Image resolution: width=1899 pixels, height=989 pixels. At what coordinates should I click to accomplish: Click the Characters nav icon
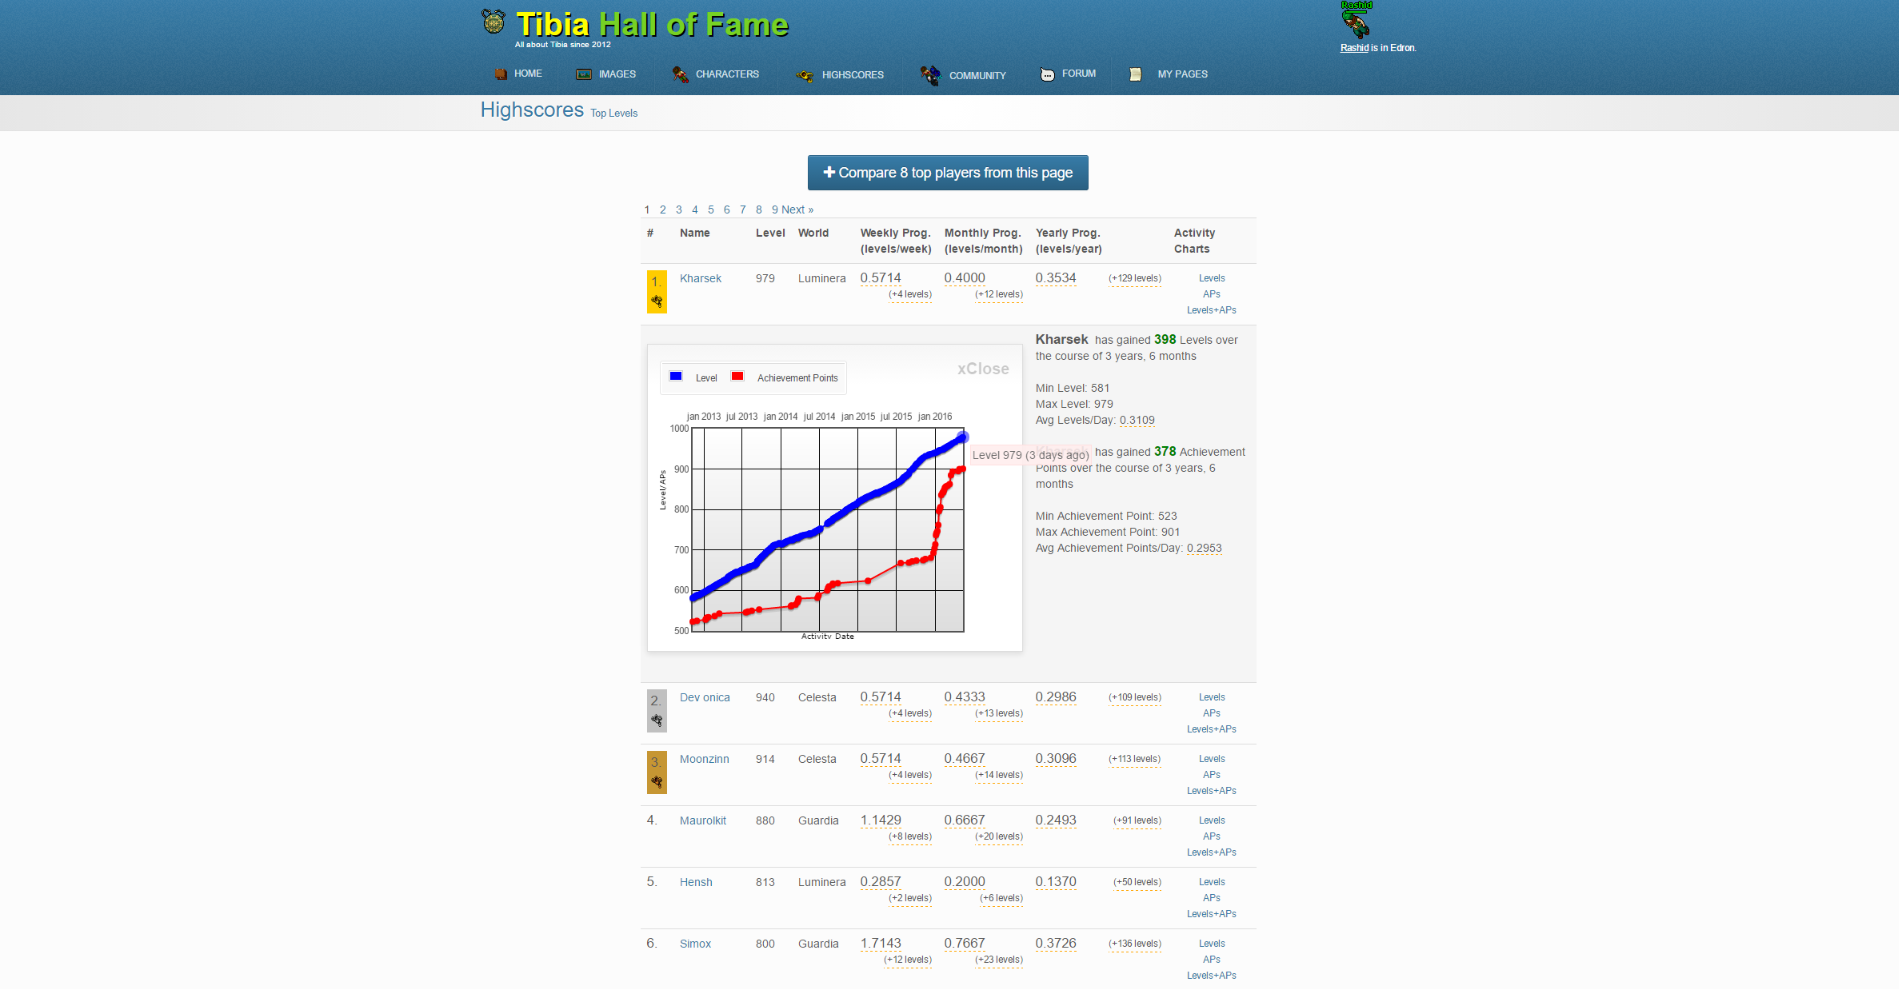point(680,74)
